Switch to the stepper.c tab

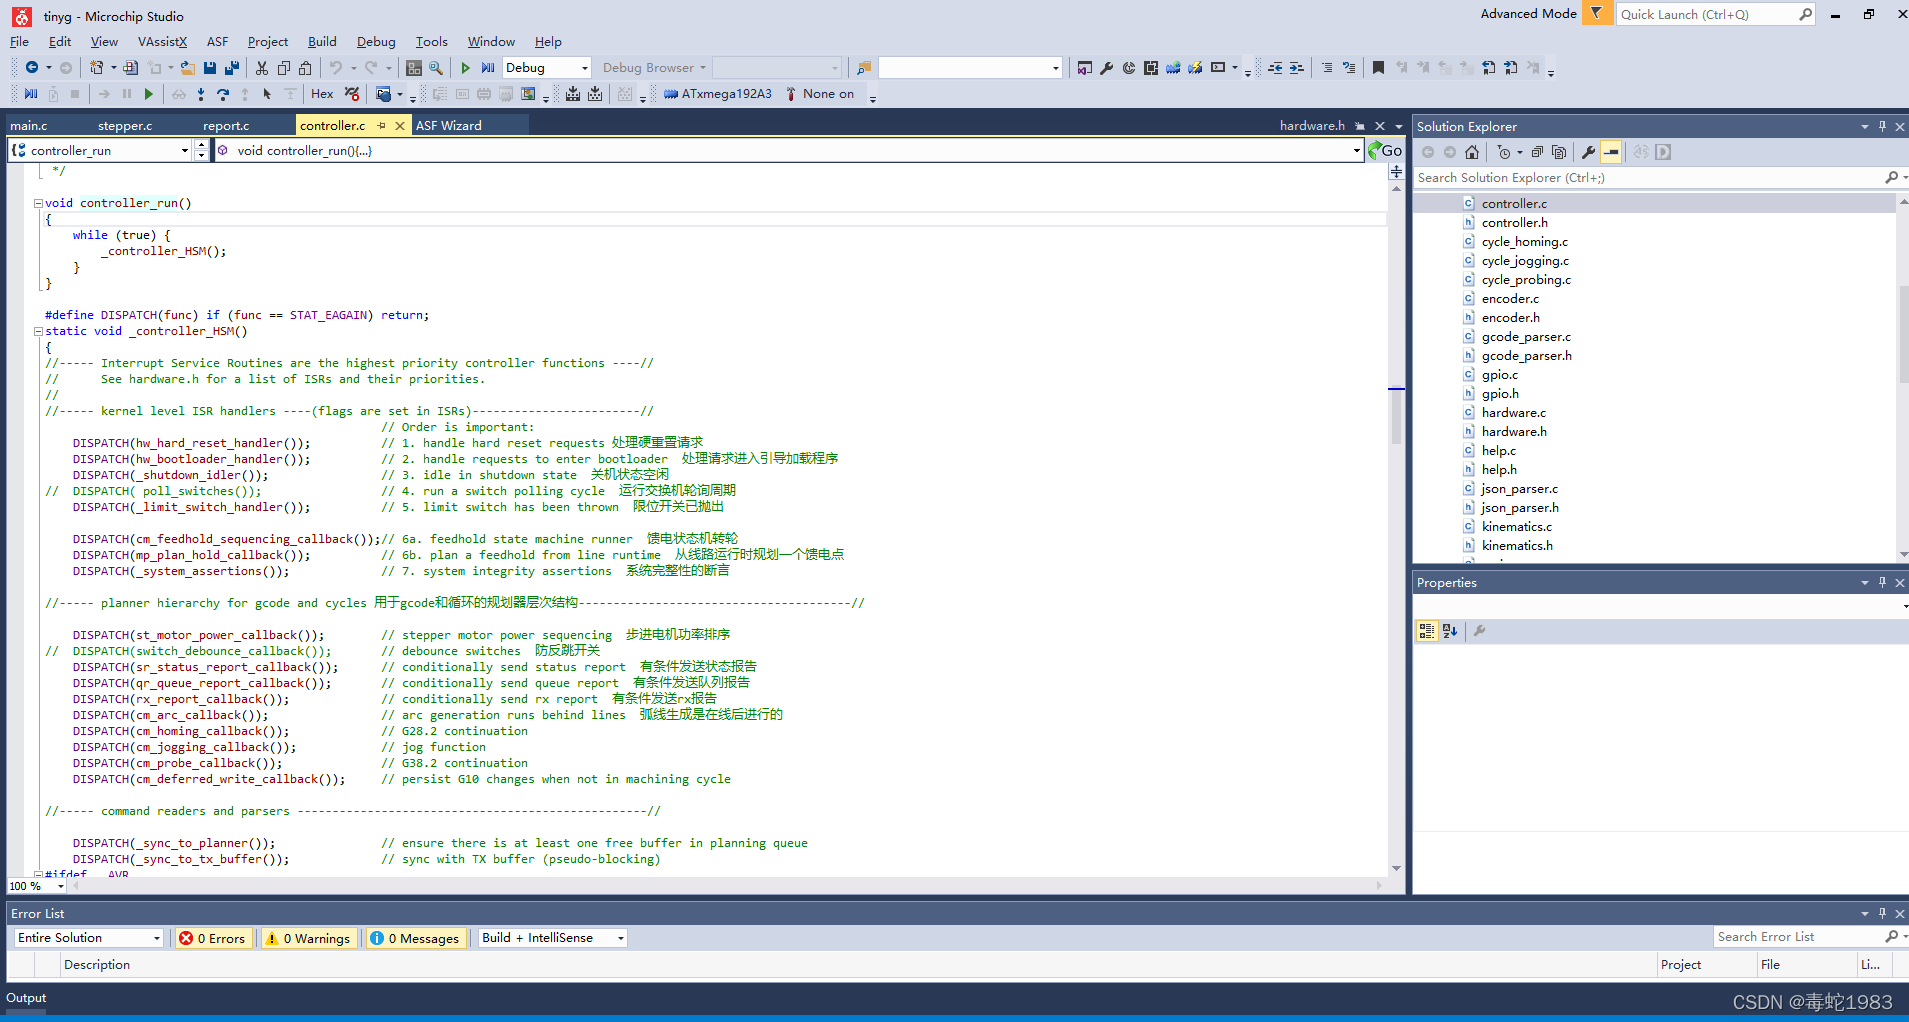pyautogui.click(x=125, y=126)
